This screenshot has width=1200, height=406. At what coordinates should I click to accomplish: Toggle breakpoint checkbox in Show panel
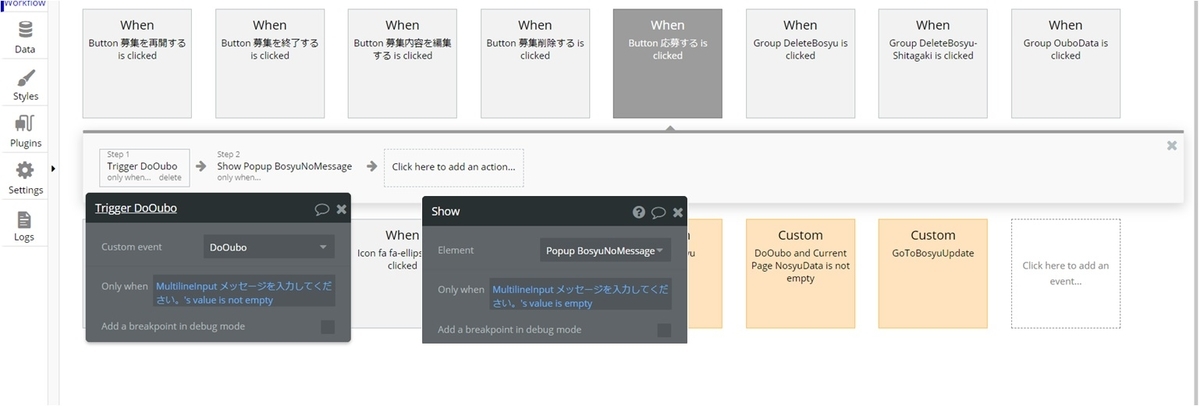[x=664, y=330]
